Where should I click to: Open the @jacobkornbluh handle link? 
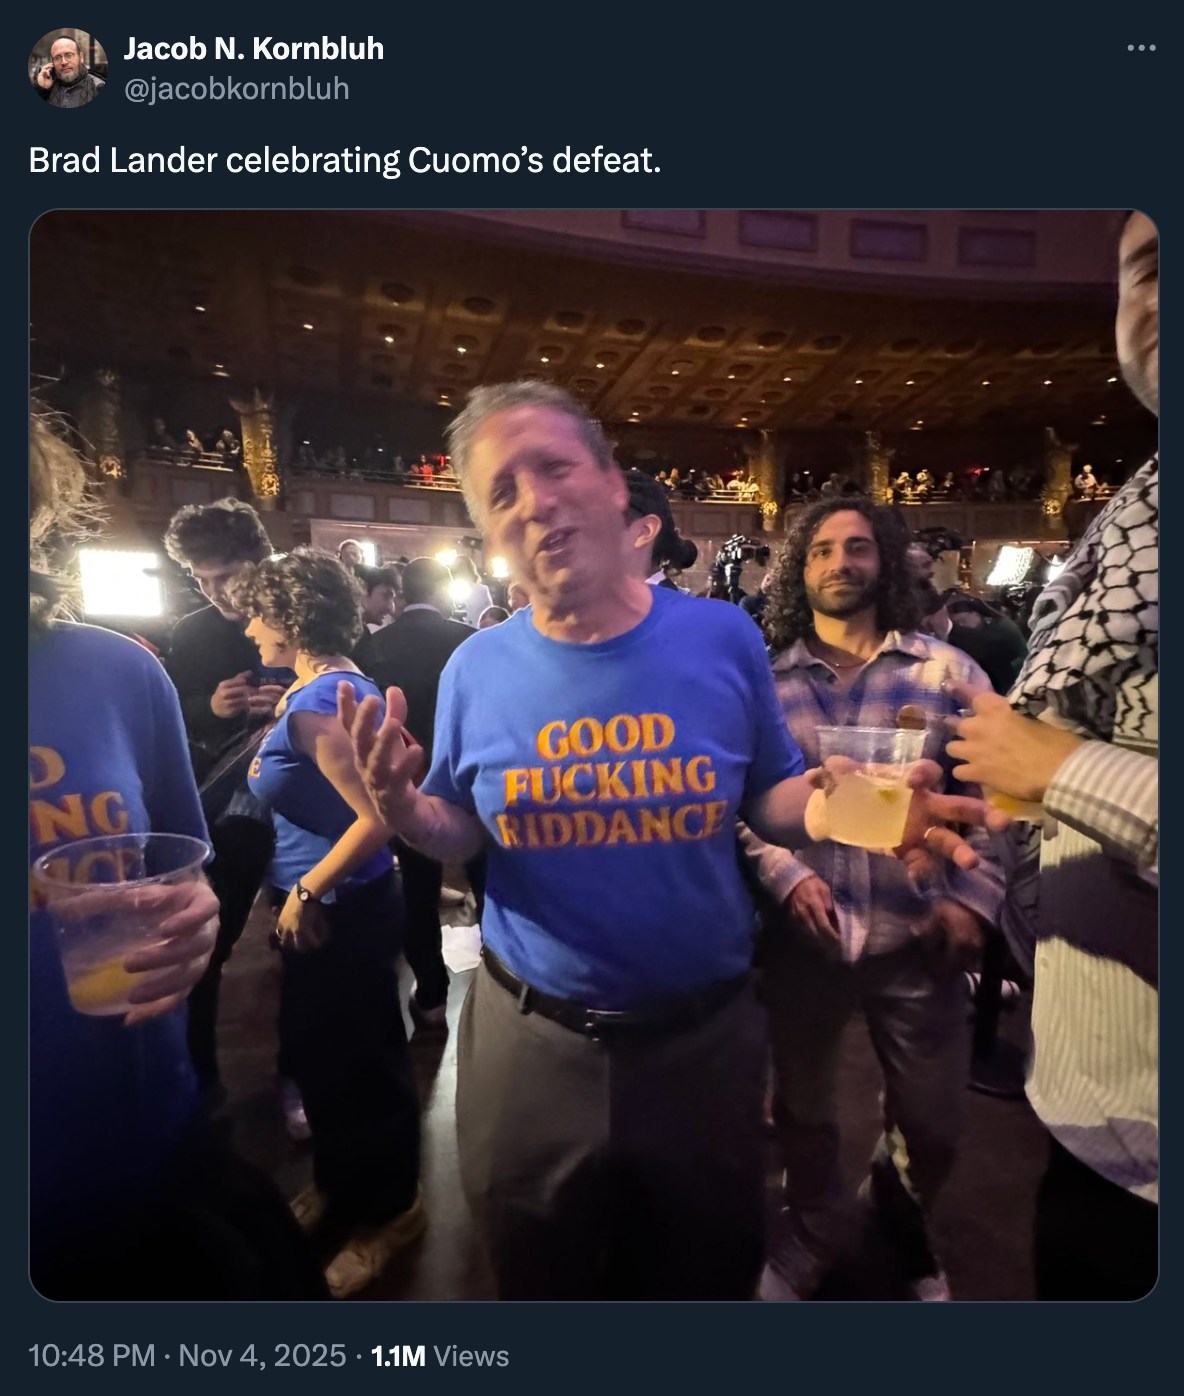(236, 89)
